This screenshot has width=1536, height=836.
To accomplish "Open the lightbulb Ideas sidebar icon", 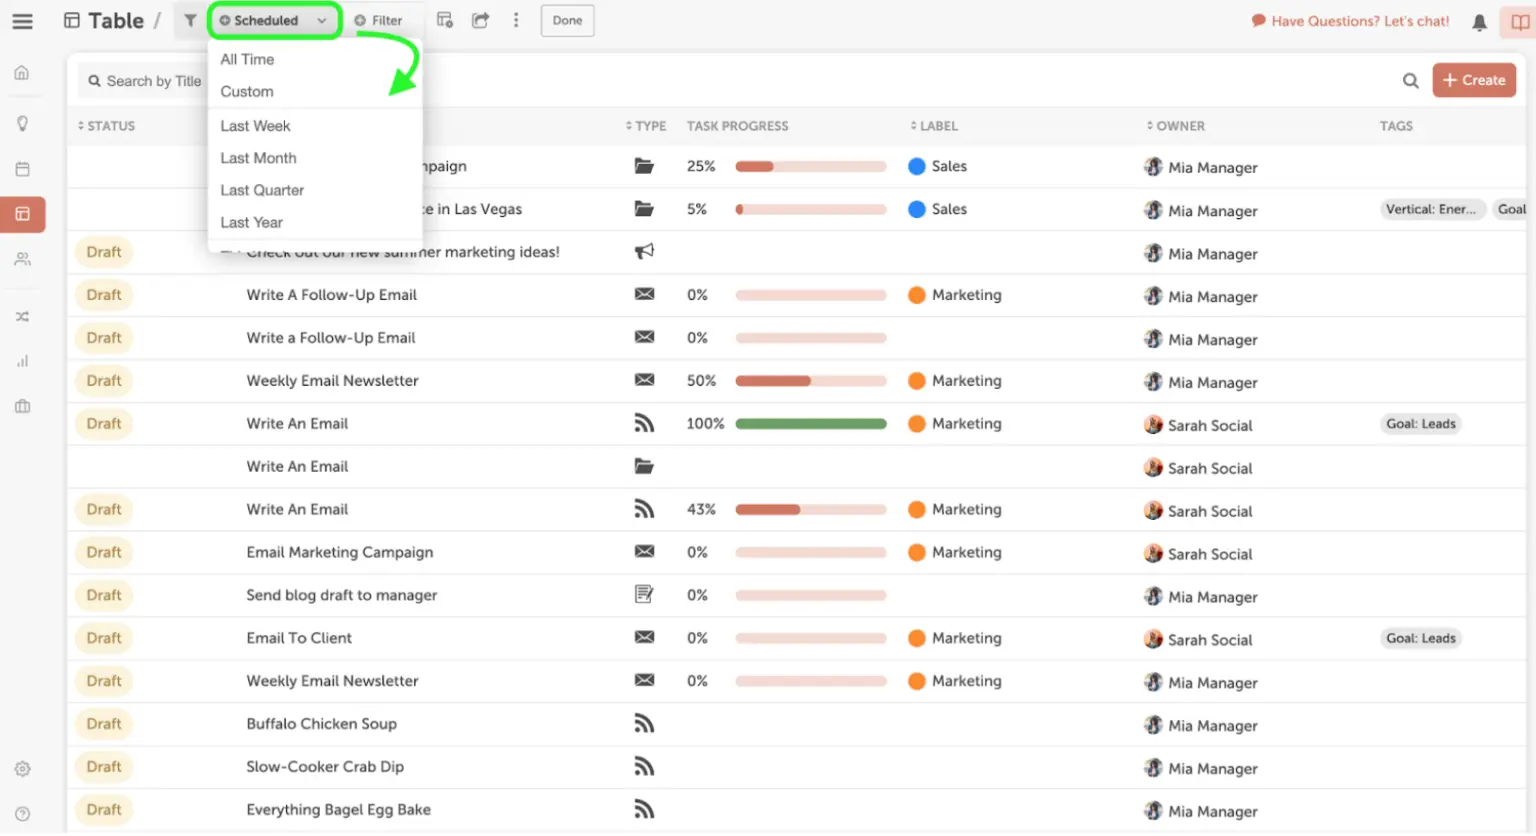I will point(22,124).
